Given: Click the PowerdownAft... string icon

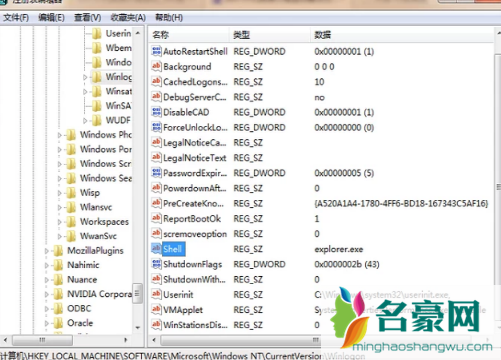Looking at the screenshot, I should click(156, 188).
